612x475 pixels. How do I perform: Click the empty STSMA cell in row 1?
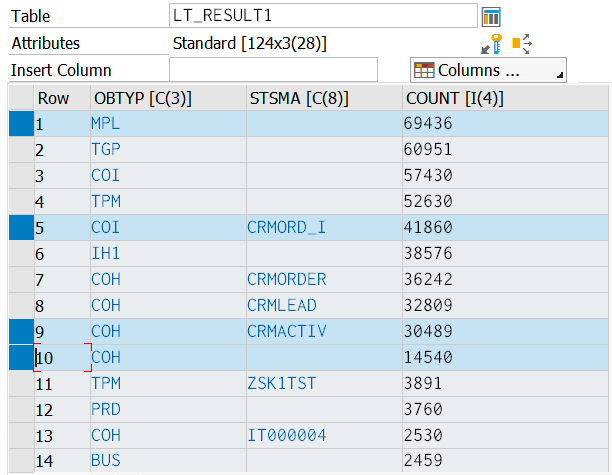(x=324, y=124)
